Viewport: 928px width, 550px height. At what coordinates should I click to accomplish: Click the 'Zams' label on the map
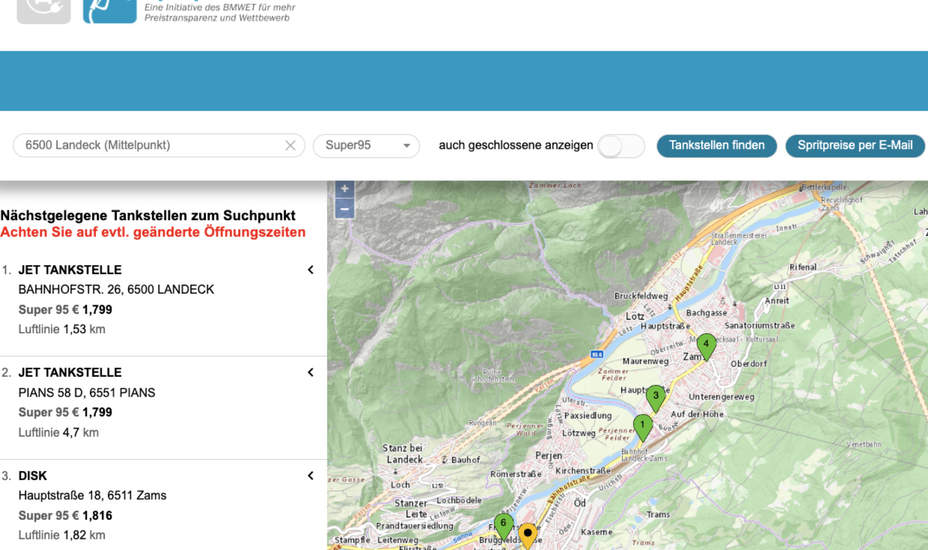693,357
